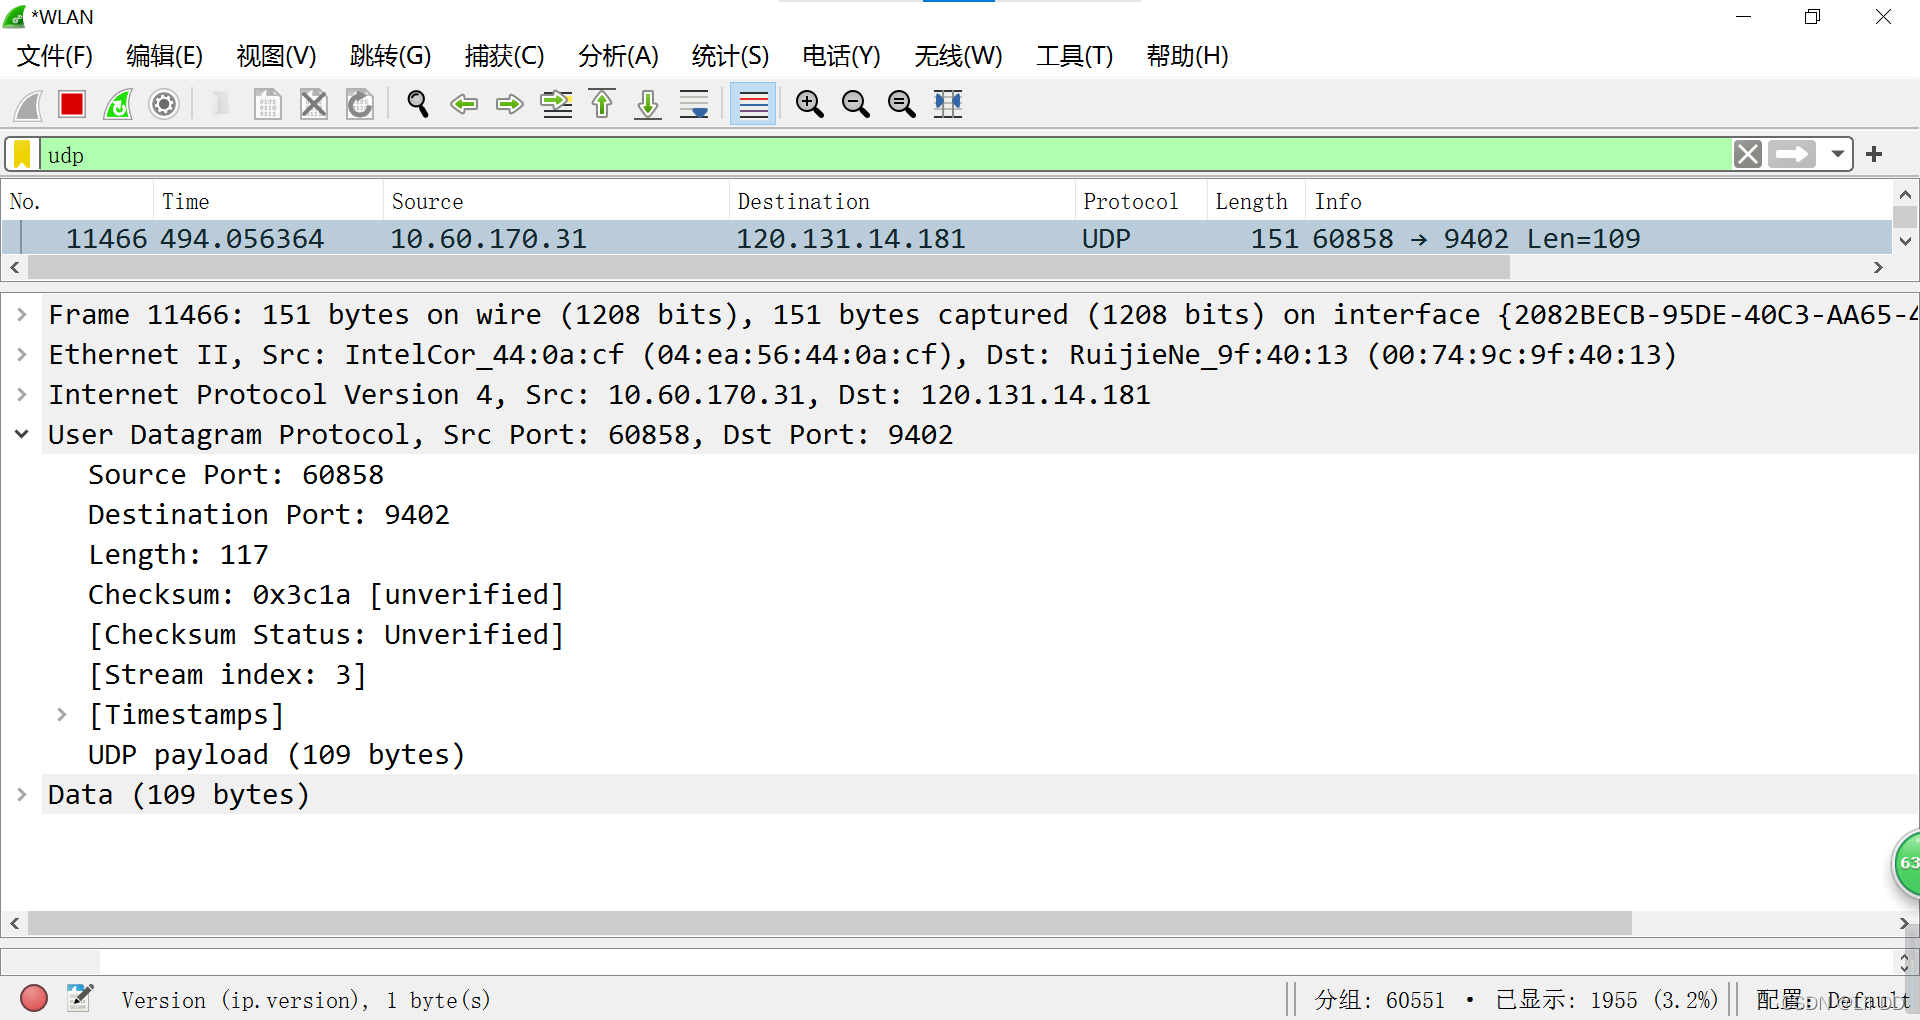Select UDP payload (109 bytes) line

tap(277, 755)
